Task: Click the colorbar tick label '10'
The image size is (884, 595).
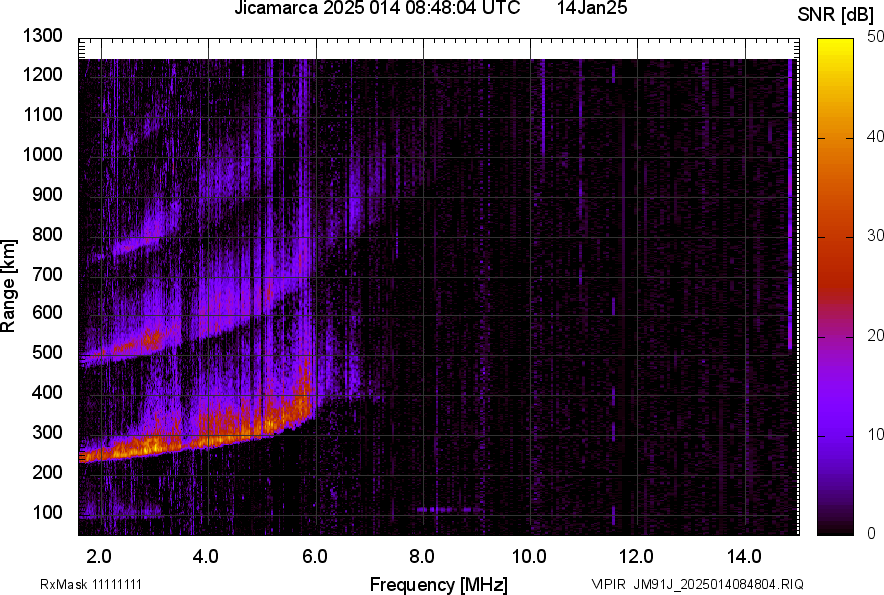Action: coord(876,434)
